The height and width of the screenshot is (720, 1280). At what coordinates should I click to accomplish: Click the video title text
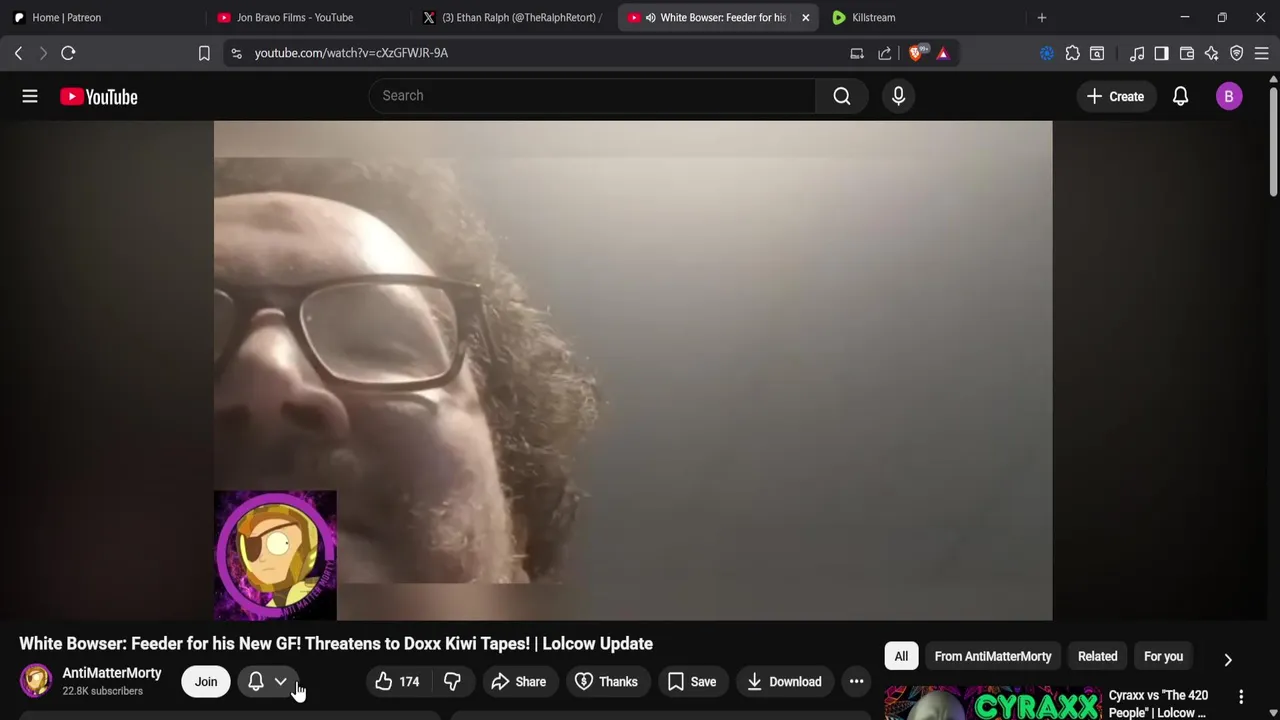click(x=336, y=644)
